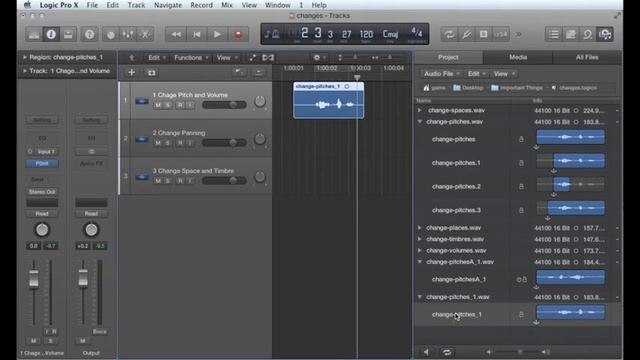The width and height of the screenshot is (640, 360).
Task: Expand change-spaces.wav disclosure triangle
Action: (420, 110)
